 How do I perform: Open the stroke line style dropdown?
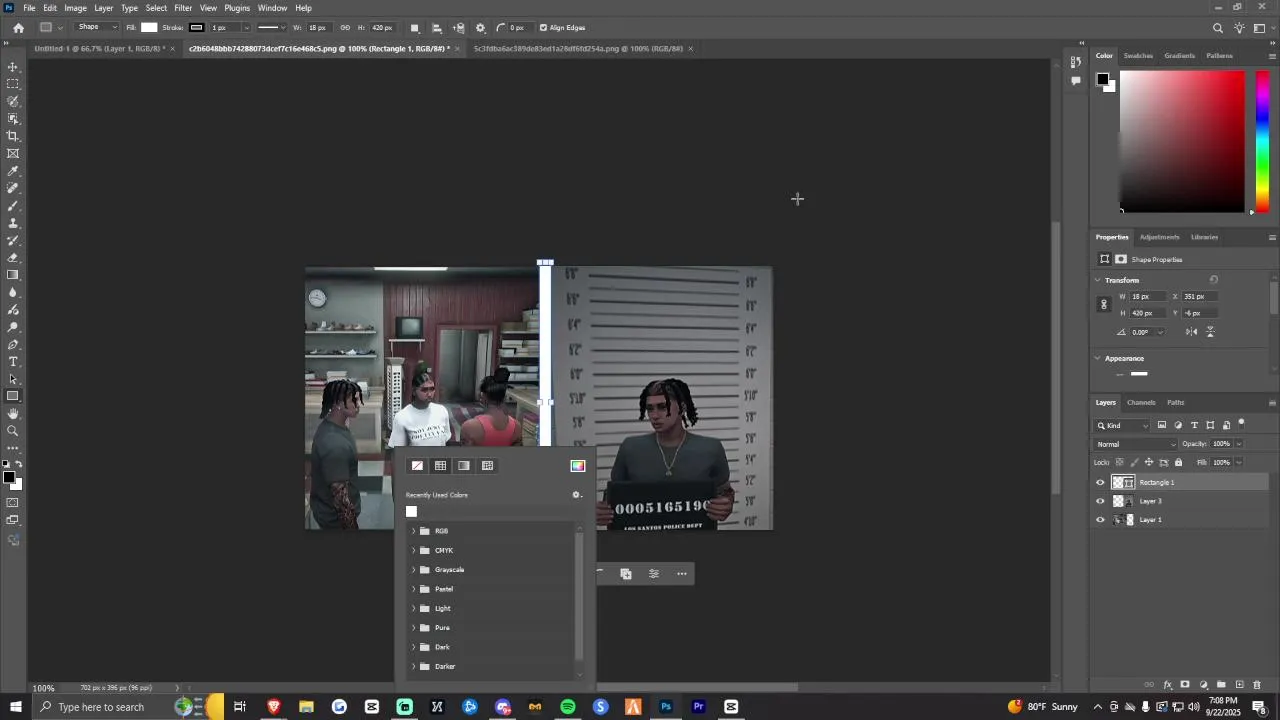(x=272, y=28)
